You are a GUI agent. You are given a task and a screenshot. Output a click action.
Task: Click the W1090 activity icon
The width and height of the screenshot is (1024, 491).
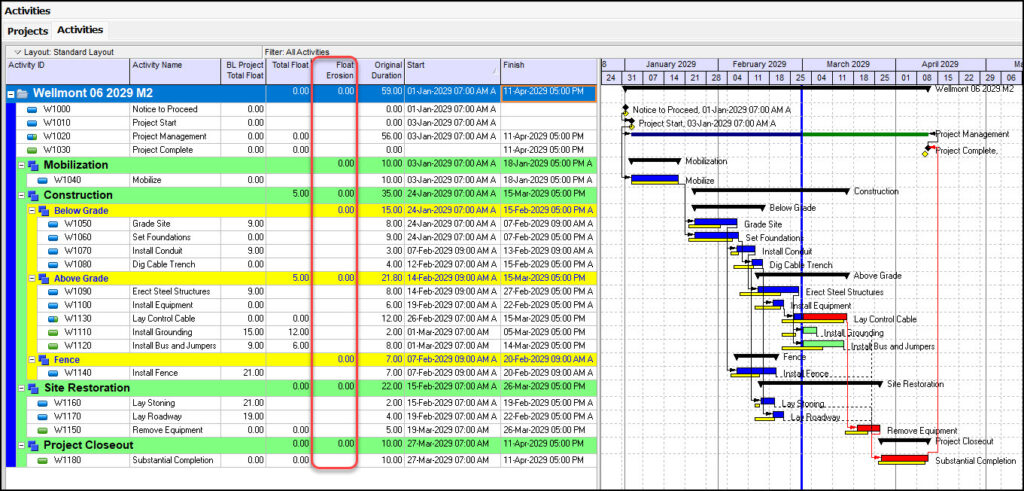point(53,292)
